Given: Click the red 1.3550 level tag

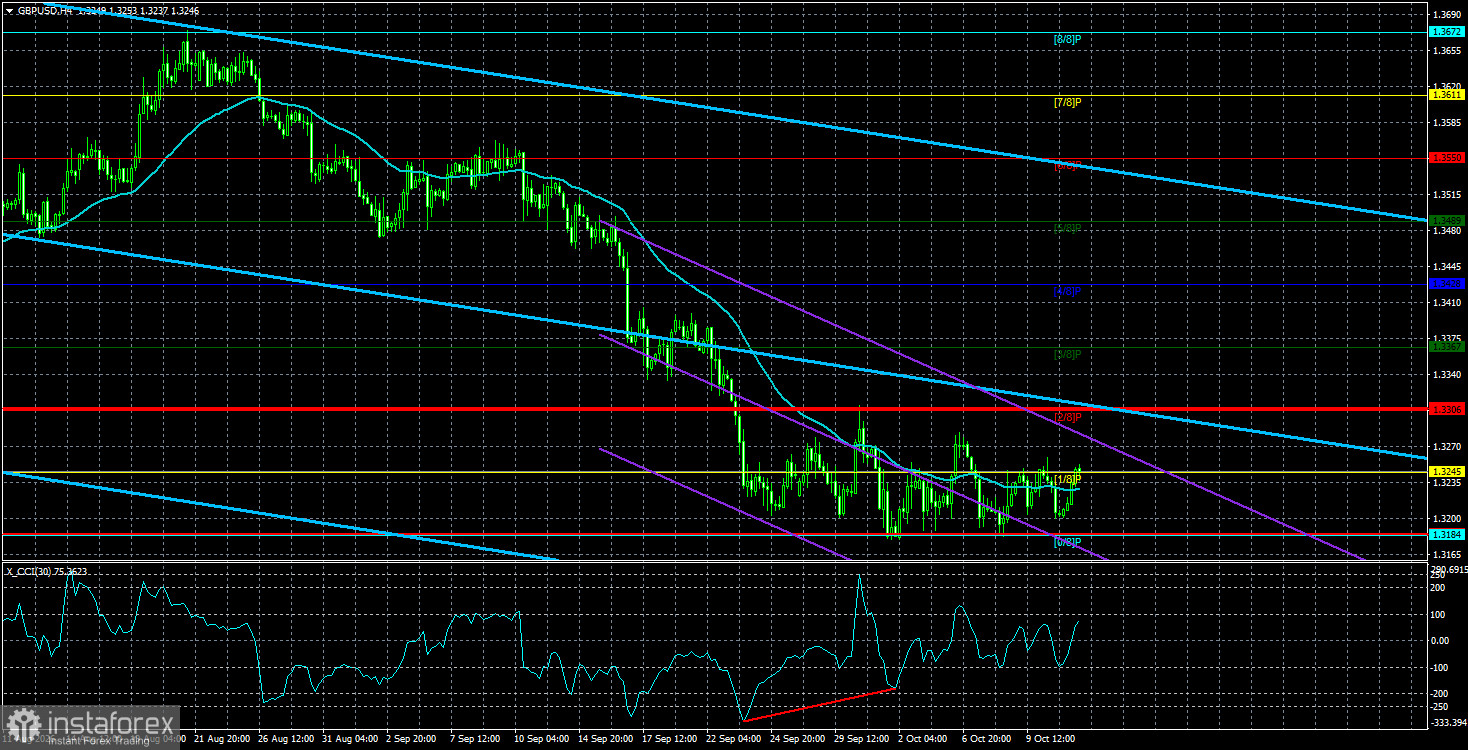Looking at the screenshot, I should [x=1447, y=158].
